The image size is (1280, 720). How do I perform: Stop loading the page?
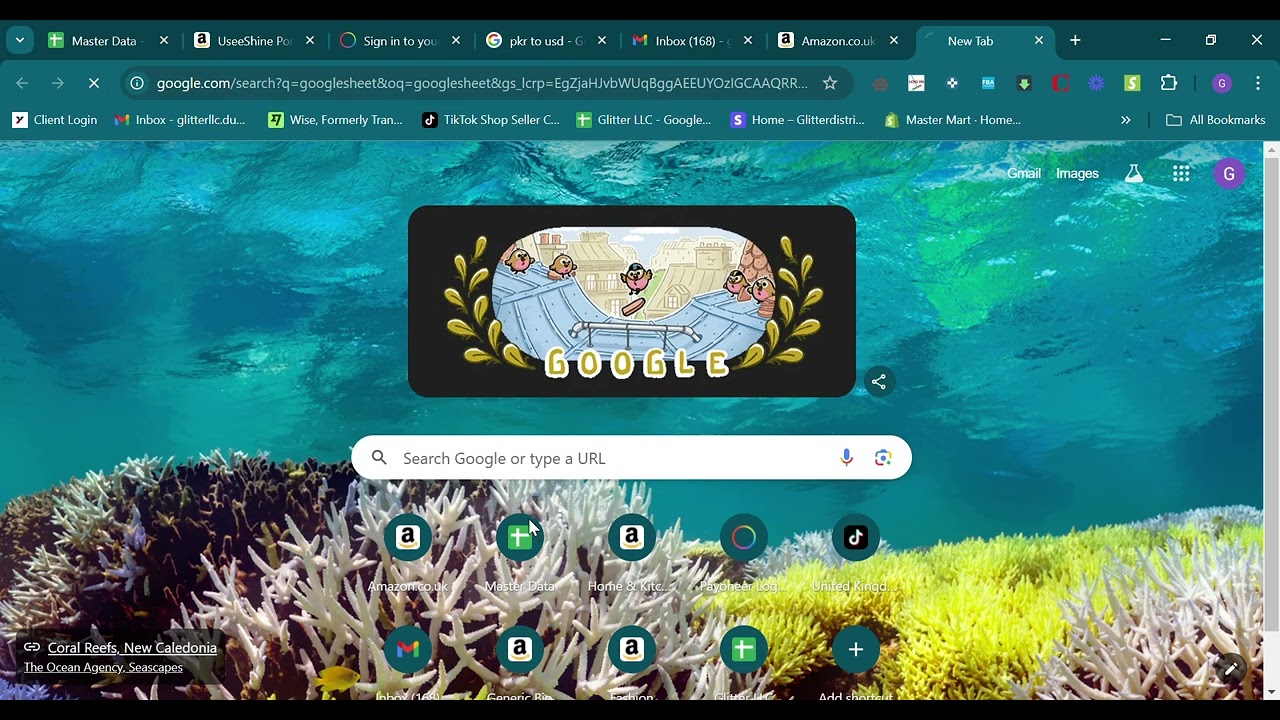94,83
